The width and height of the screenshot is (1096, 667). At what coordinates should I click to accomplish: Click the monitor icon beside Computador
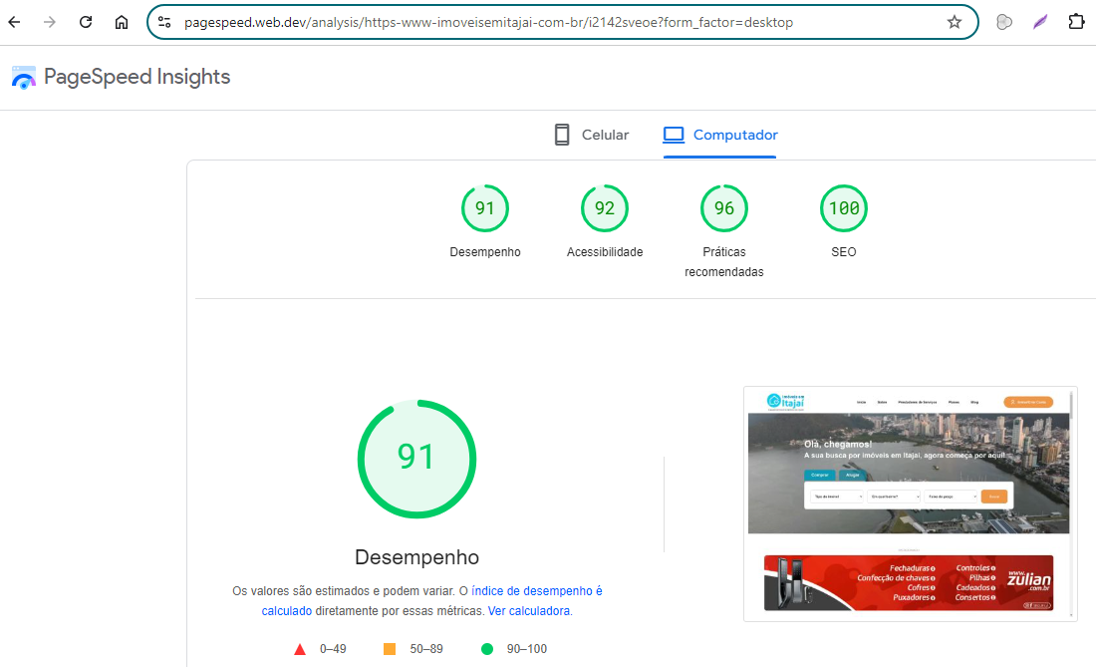(x=673, y=133)
